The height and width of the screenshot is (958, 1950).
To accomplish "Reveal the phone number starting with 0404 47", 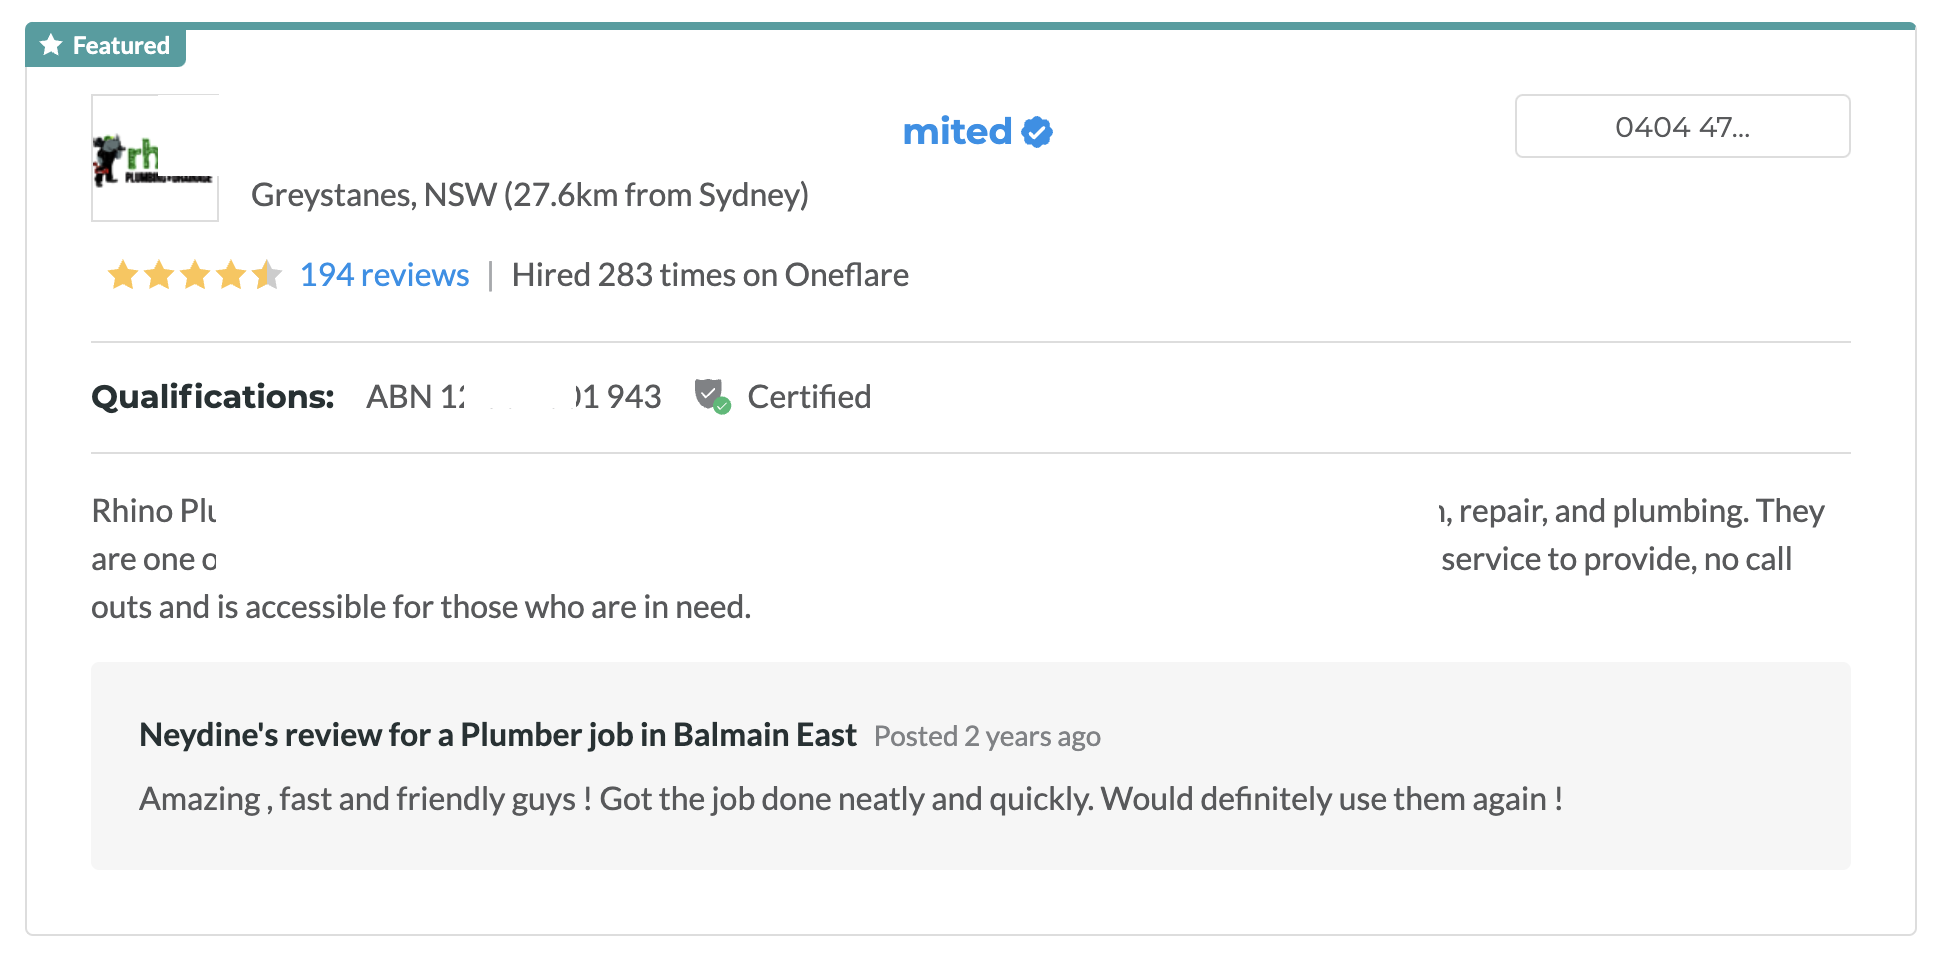I will pyautogui.click(x=1682, y=126).
